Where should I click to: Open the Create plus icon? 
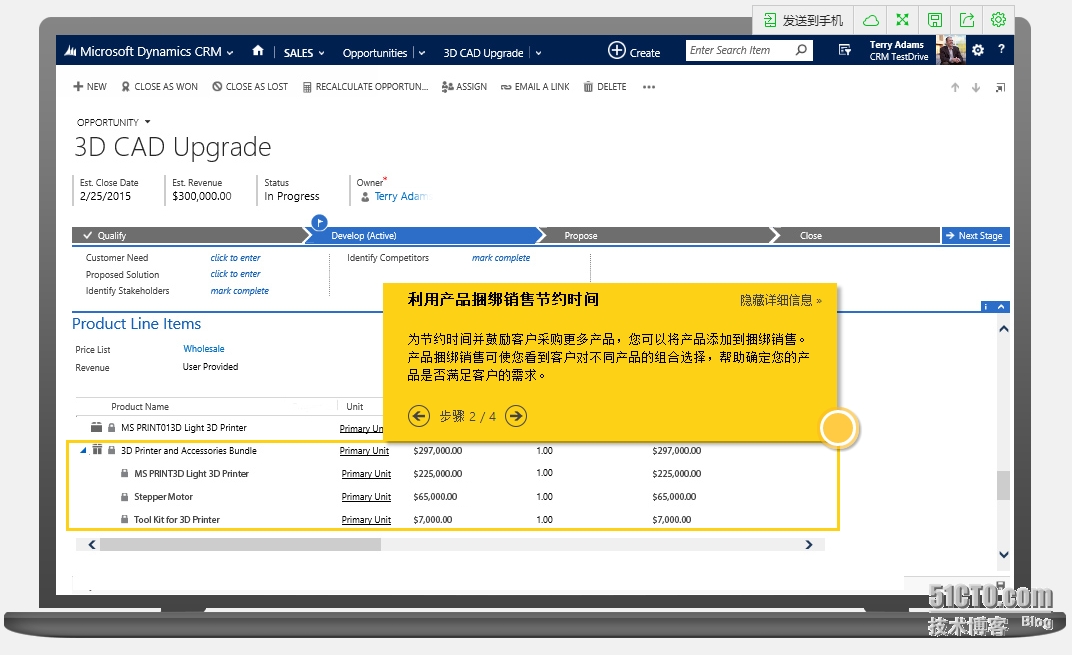pyautogui.click(x=617, y=51)
